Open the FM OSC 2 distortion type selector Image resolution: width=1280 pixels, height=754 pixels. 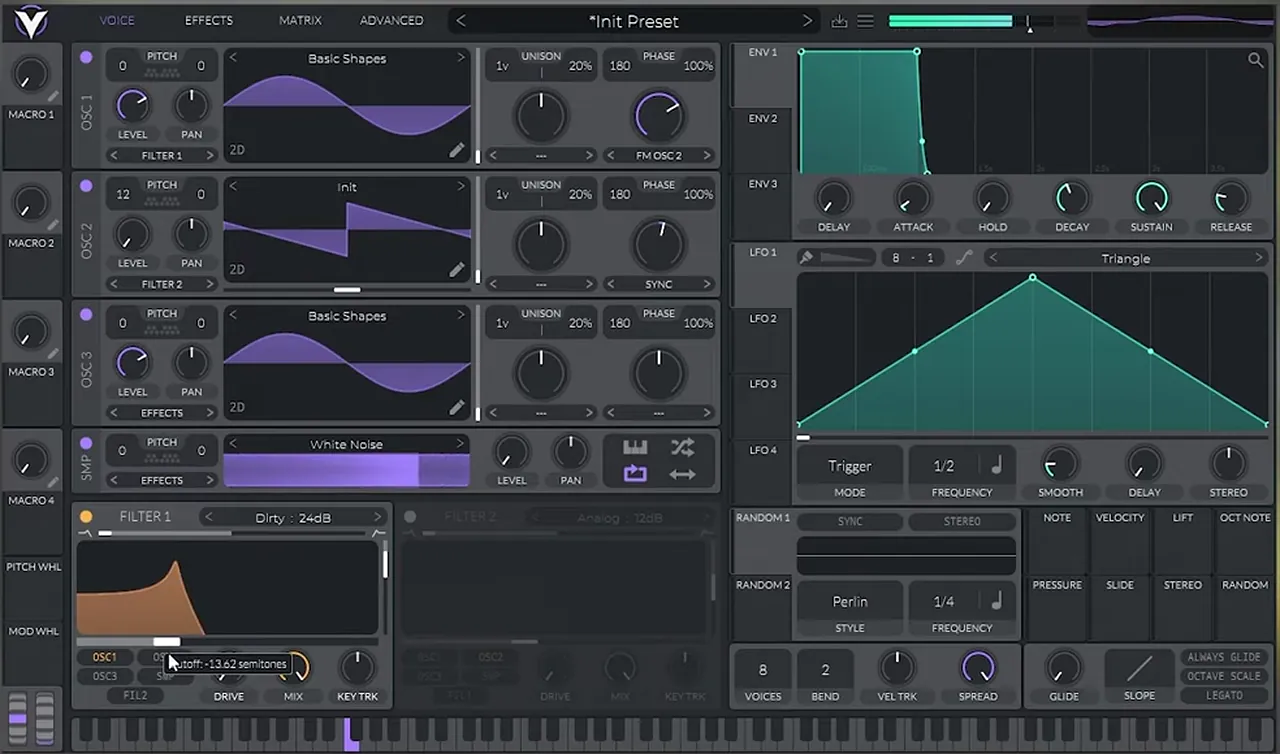click(x=659, y=156)
